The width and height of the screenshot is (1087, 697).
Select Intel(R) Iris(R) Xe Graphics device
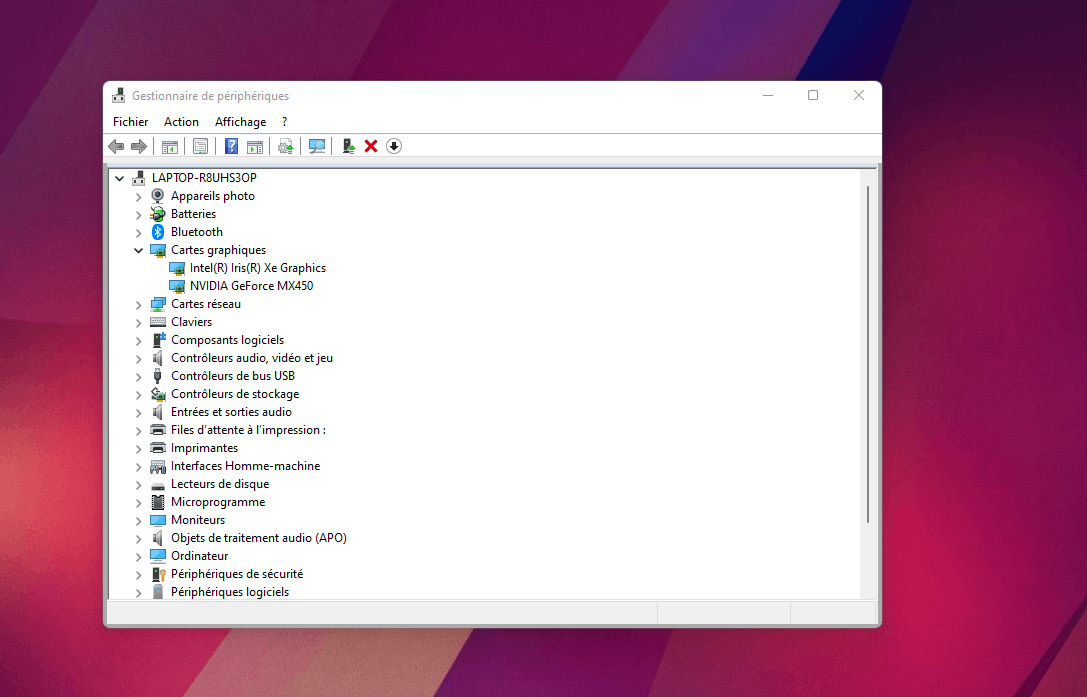coord(258,268)
